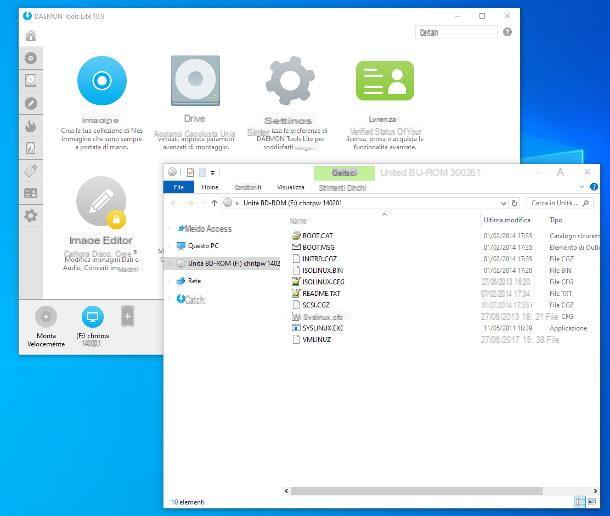Go forward in Explorer navigation

pos(190,203)
